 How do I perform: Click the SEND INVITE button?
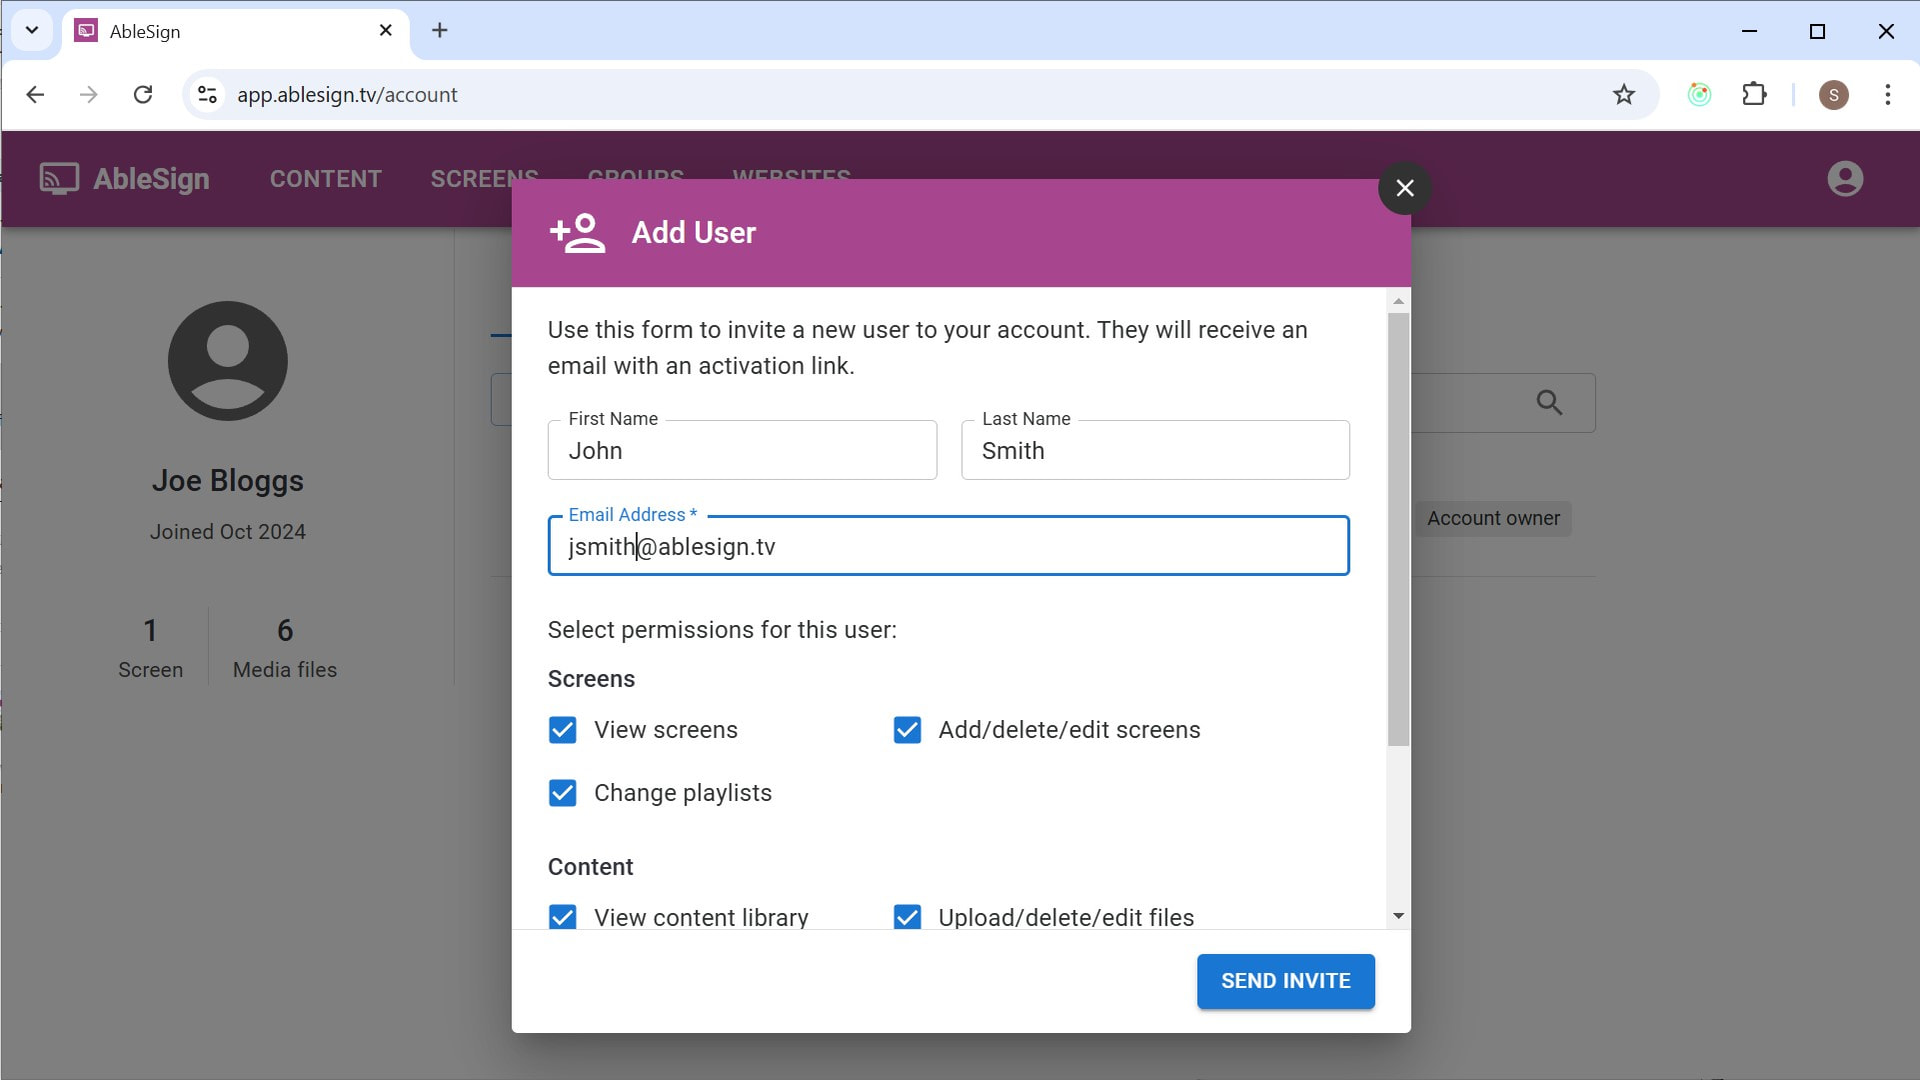(1285, 981)
